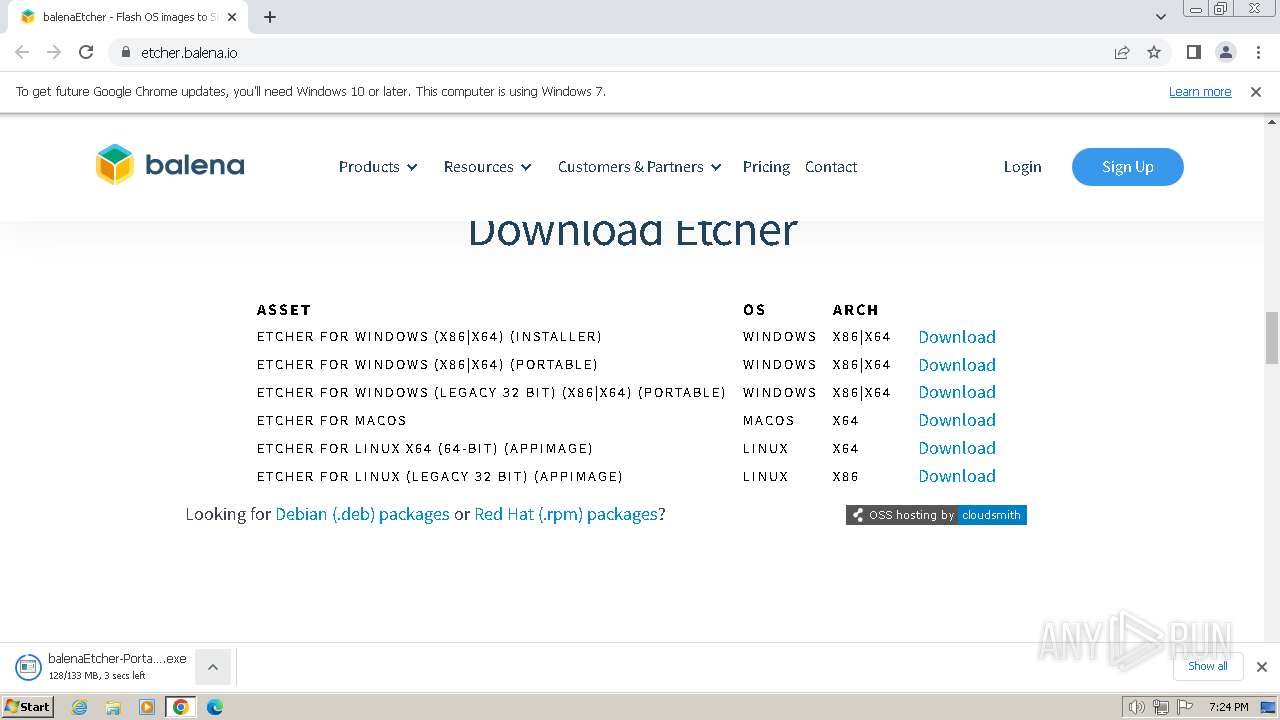
Task: Click the cloudsmith OSS hosting badge
Action: tap(936, 515)
